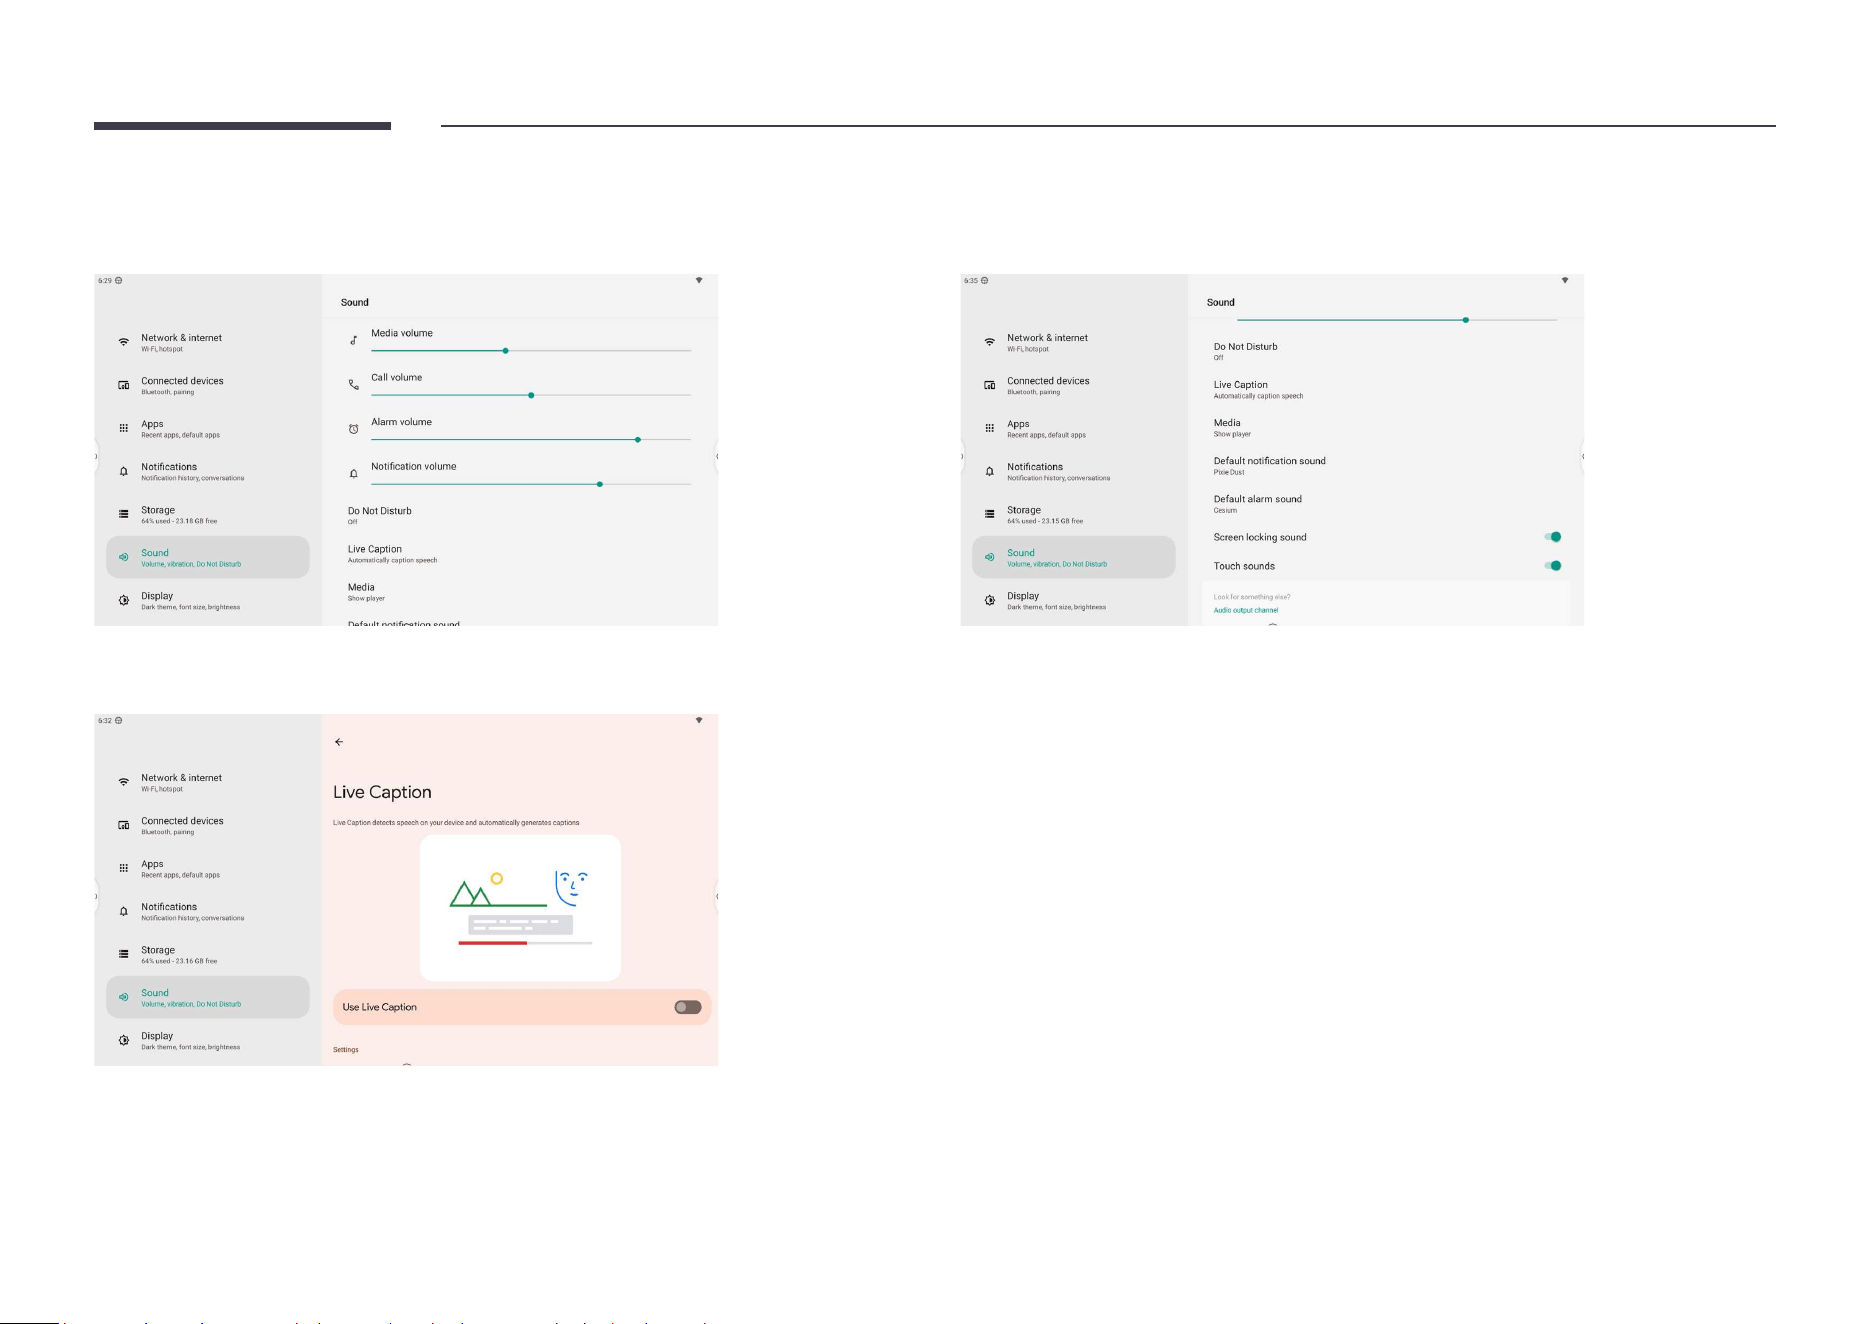Click the Live Caption illustration card
1872x1324 pixels.
click(x=520, y=908)
